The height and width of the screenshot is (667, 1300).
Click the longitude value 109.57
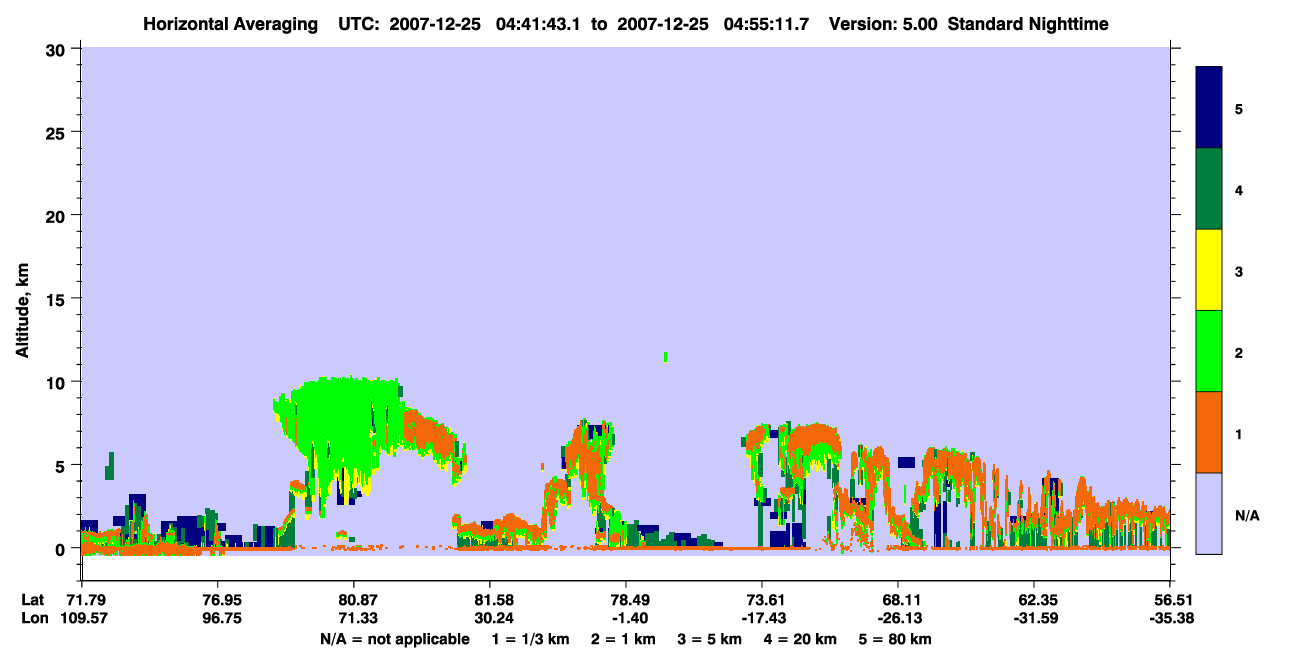82,617
